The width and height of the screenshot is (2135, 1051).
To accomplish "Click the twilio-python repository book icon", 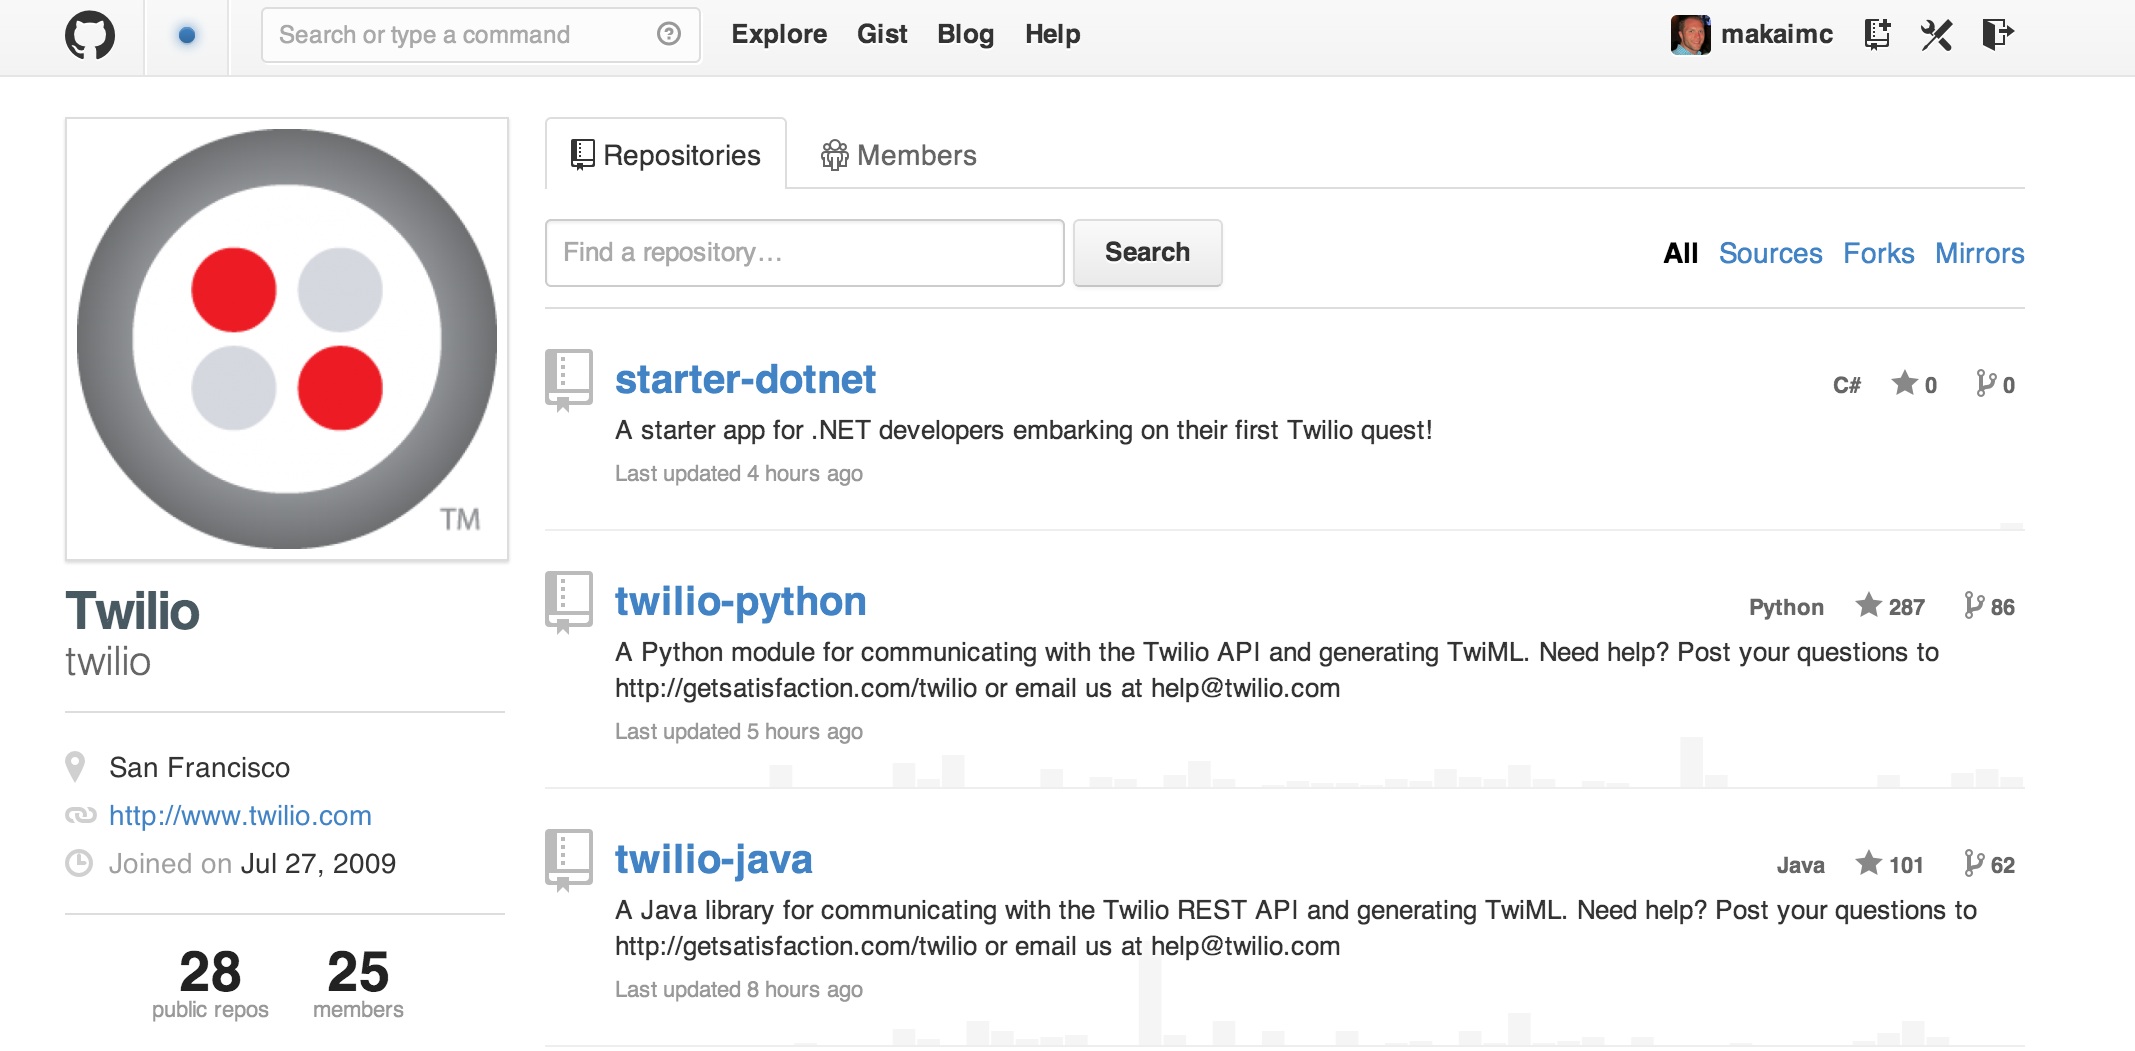I will click(569, 602).
